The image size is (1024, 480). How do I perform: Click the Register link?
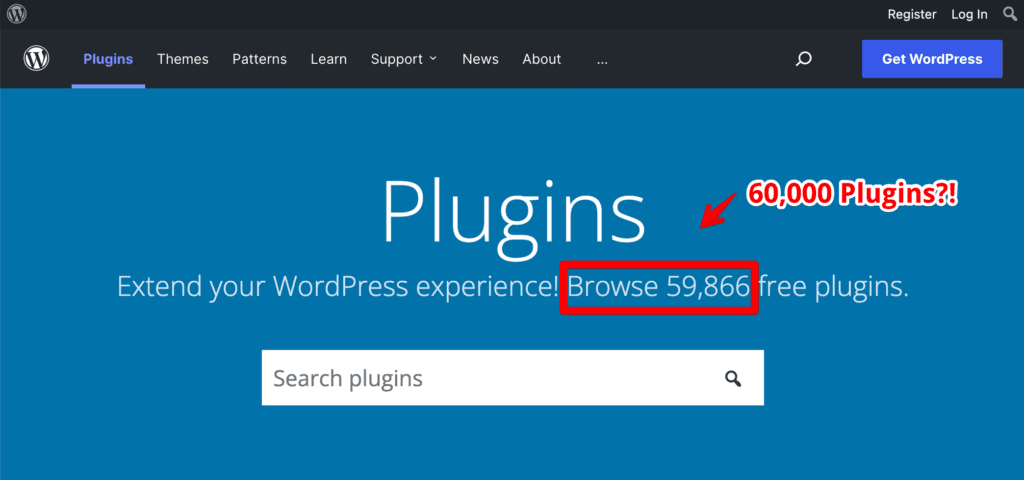912,14
